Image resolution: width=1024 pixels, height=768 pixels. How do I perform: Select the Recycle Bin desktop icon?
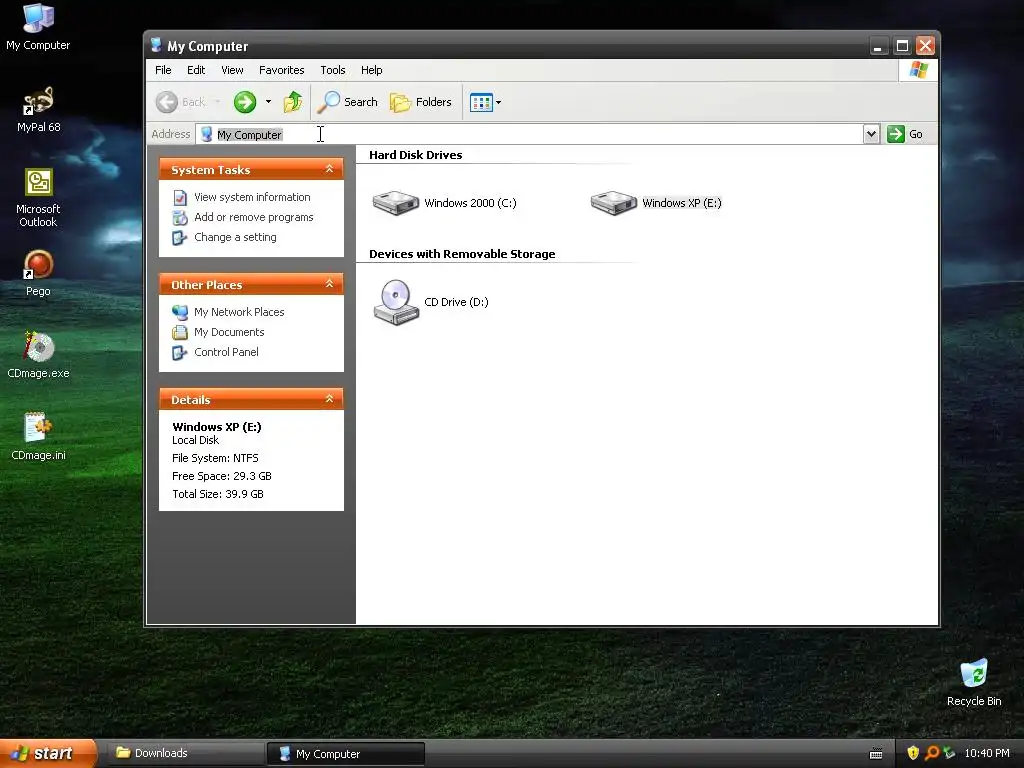pyautogui.click(x=974, y=683)
